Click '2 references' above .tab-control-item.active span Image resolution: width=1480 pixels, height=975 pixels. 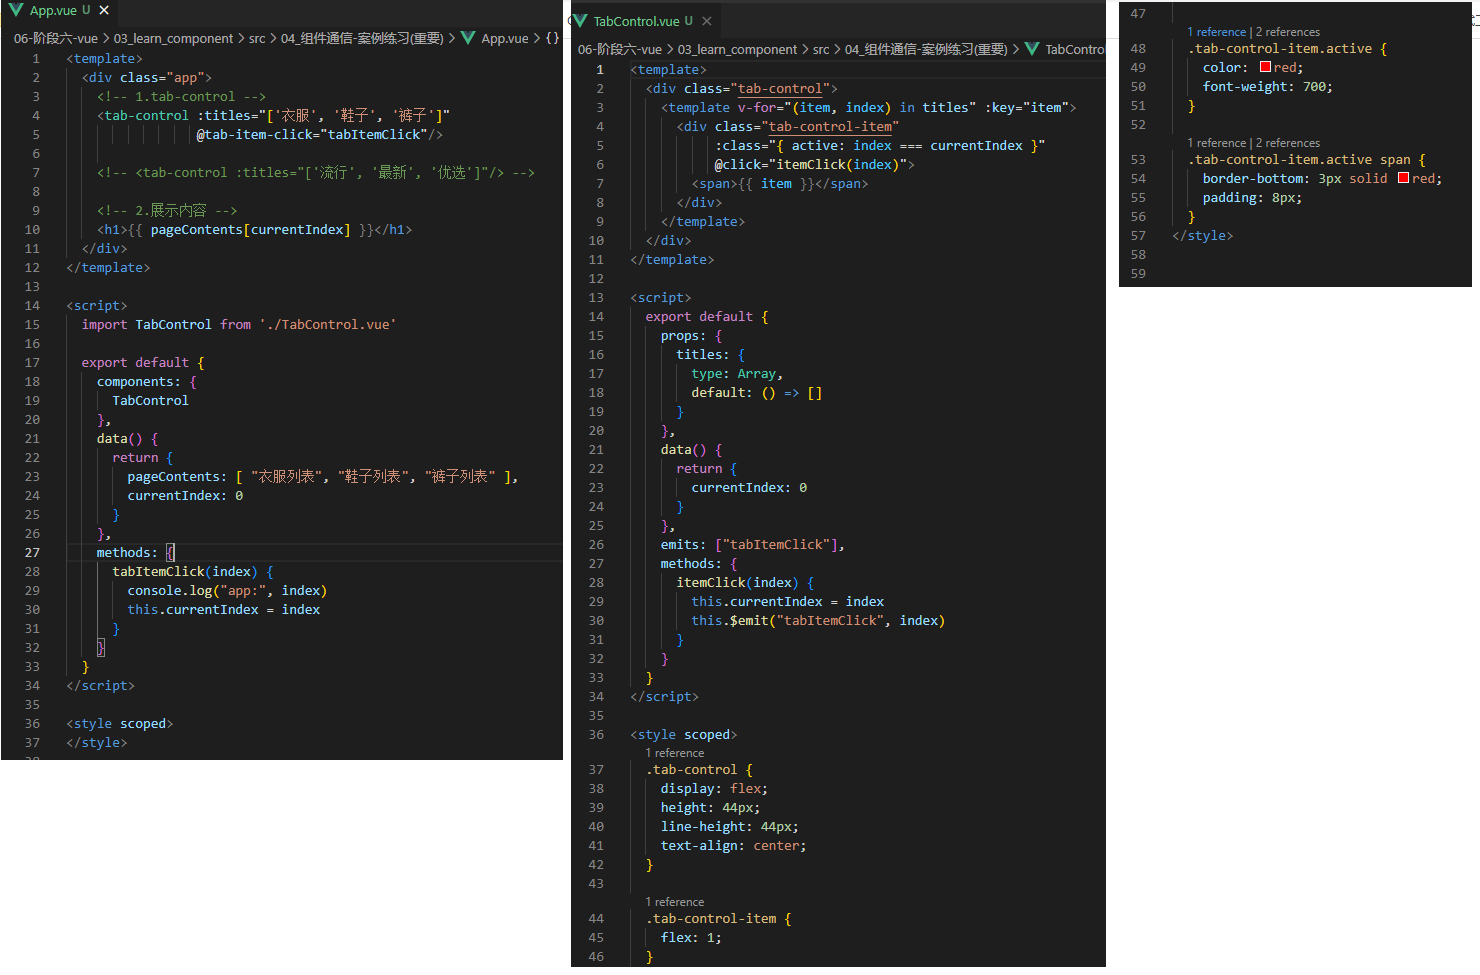1288,143
